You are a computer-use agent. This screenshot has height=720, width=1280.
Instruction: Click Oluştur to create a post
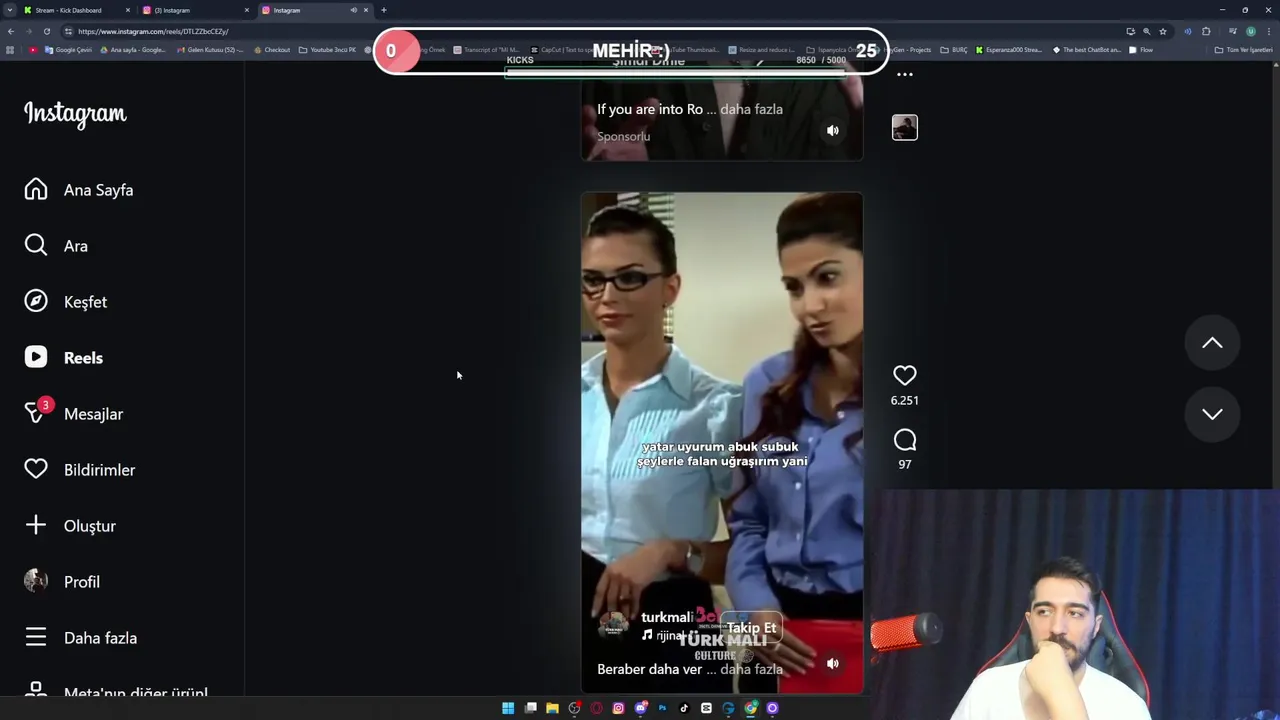coord(70,526)
